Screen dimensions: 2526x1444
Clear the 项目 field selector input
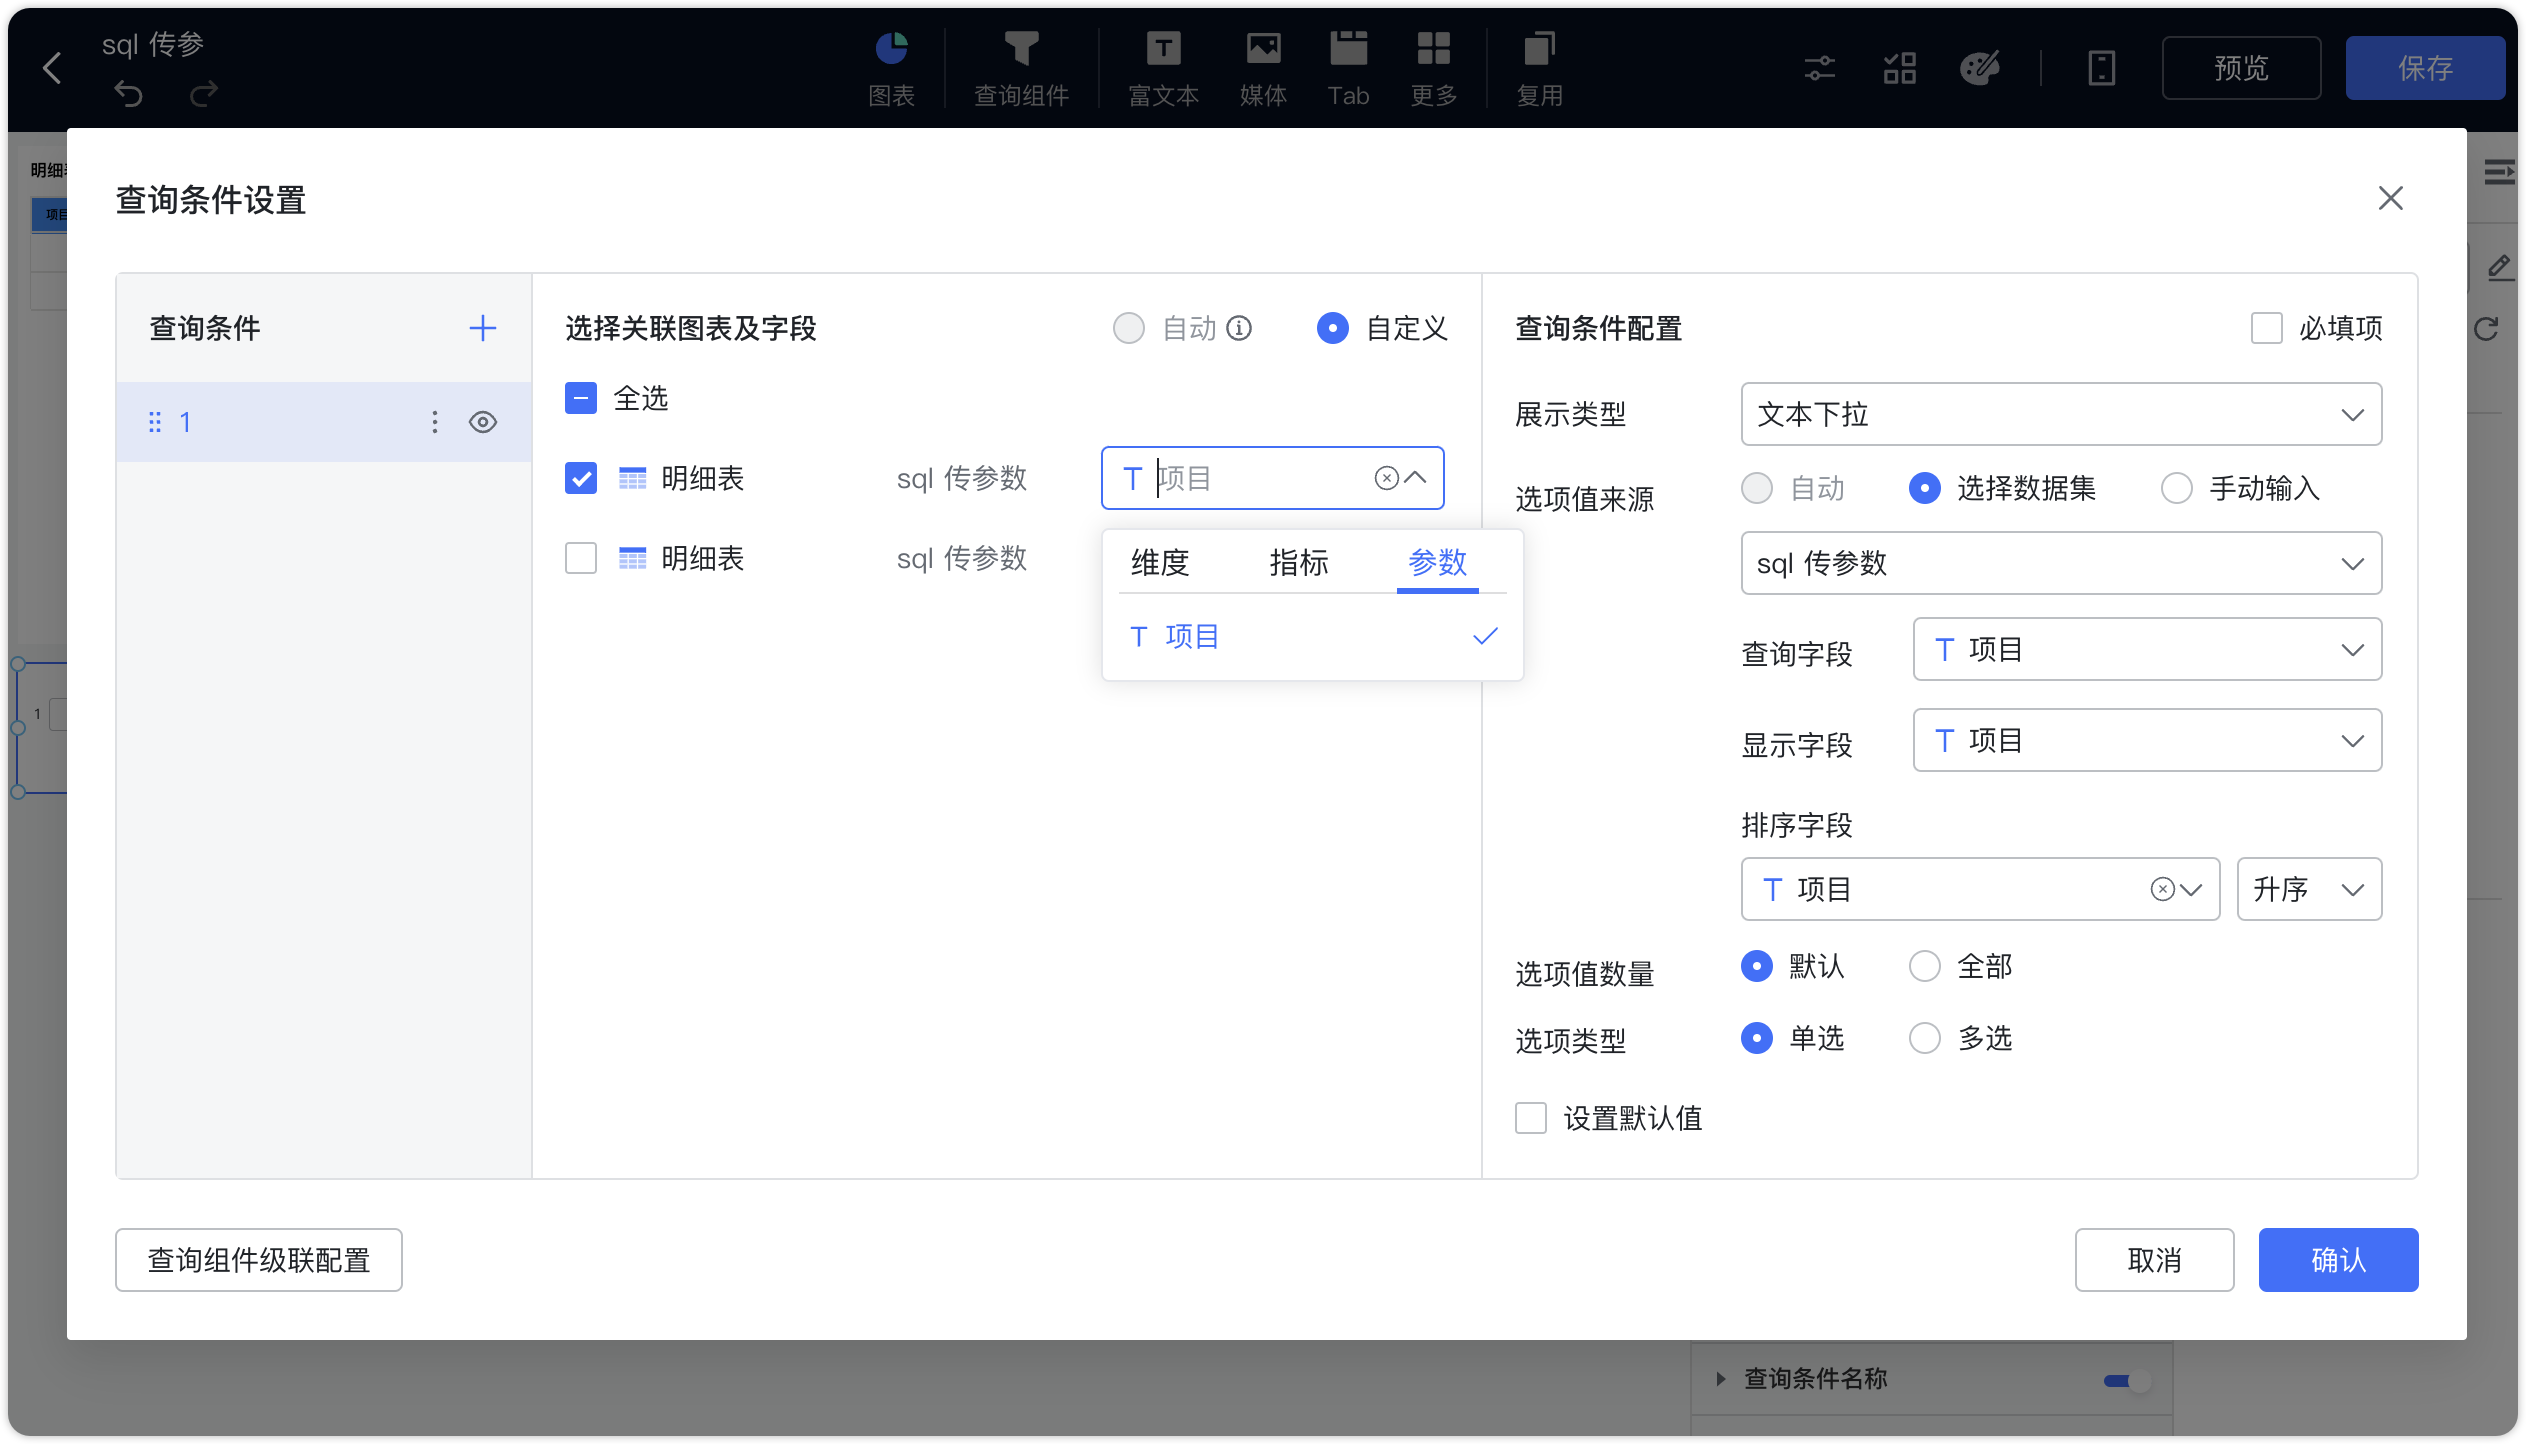pyautogui.click(x=1386, y=478)
